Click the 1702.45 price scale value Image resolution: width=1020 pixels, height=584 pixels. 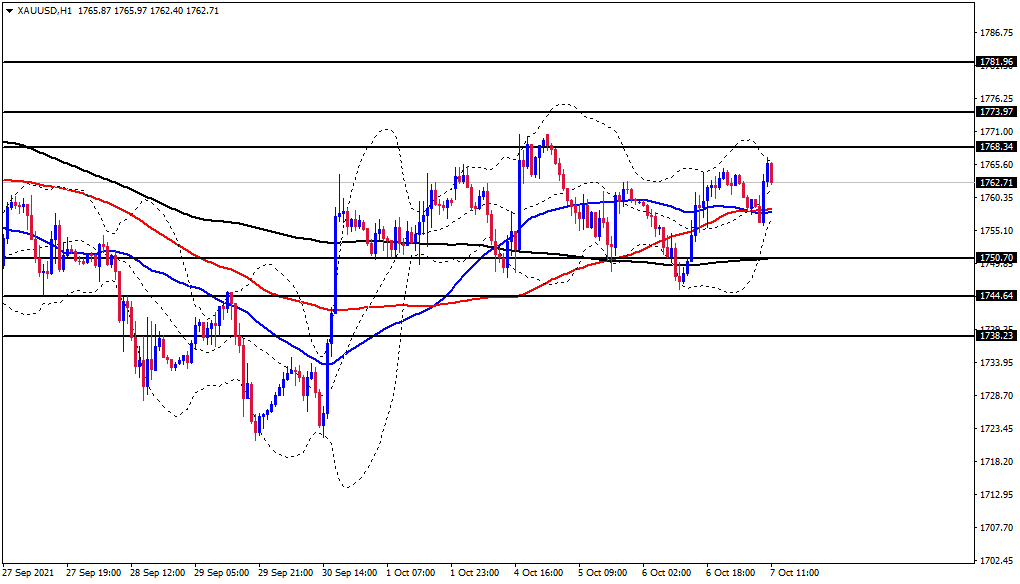997,561
